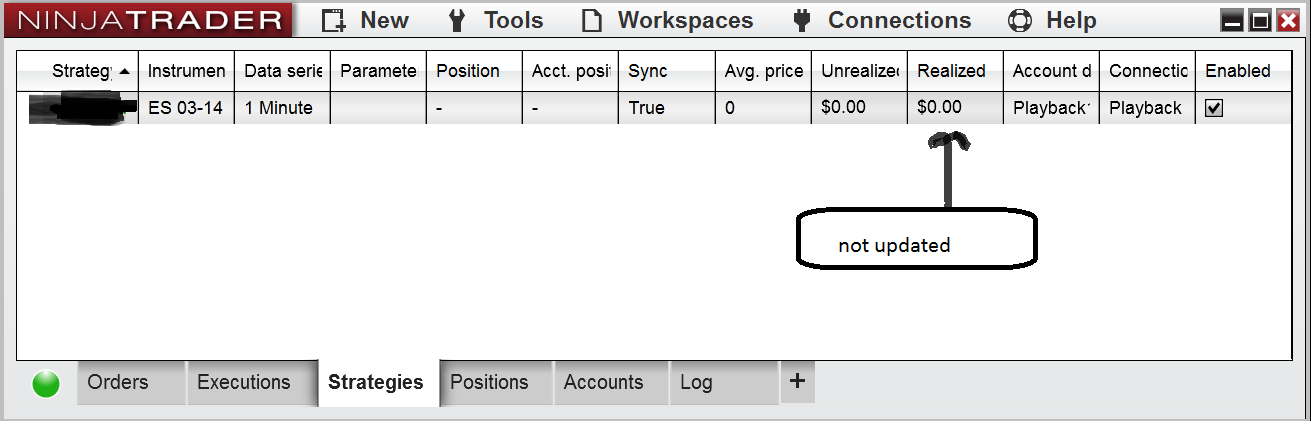This screenshot has height=424, width=1311.
Task: Add a new tab with plus button
Action: [797, 381]
